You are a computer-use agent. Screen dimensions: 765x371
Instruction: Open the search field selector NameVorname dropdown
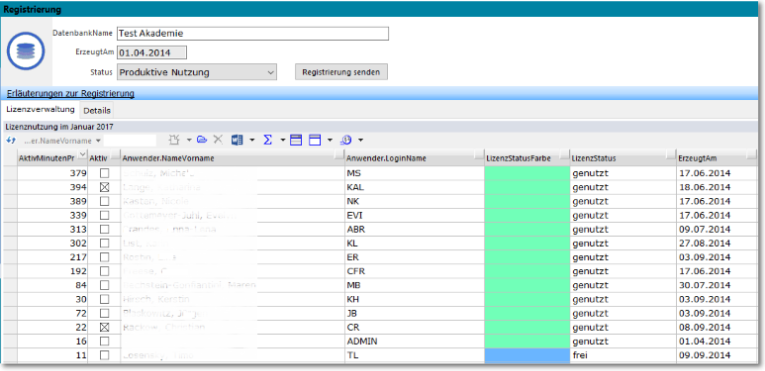99,141
